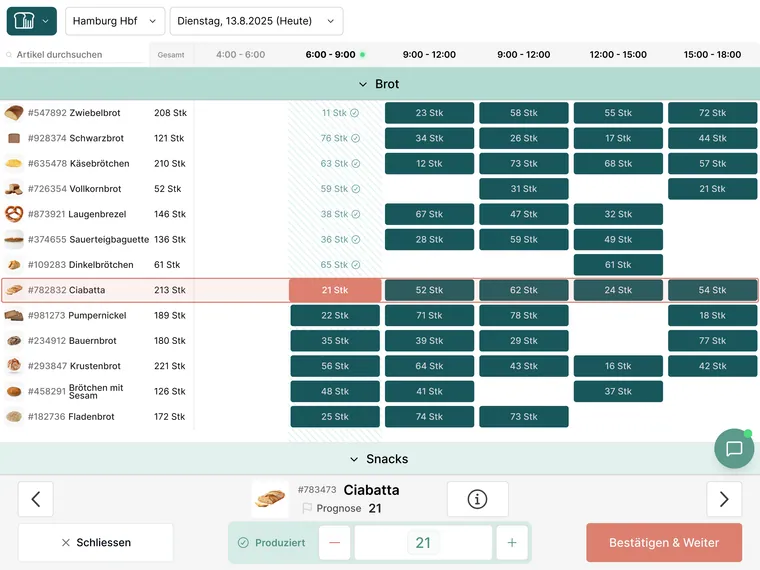The height and width of the screenshot is (570, 760).
Task: Click the Dinkelbrötchen thumbnail icon
Action: 14,265
